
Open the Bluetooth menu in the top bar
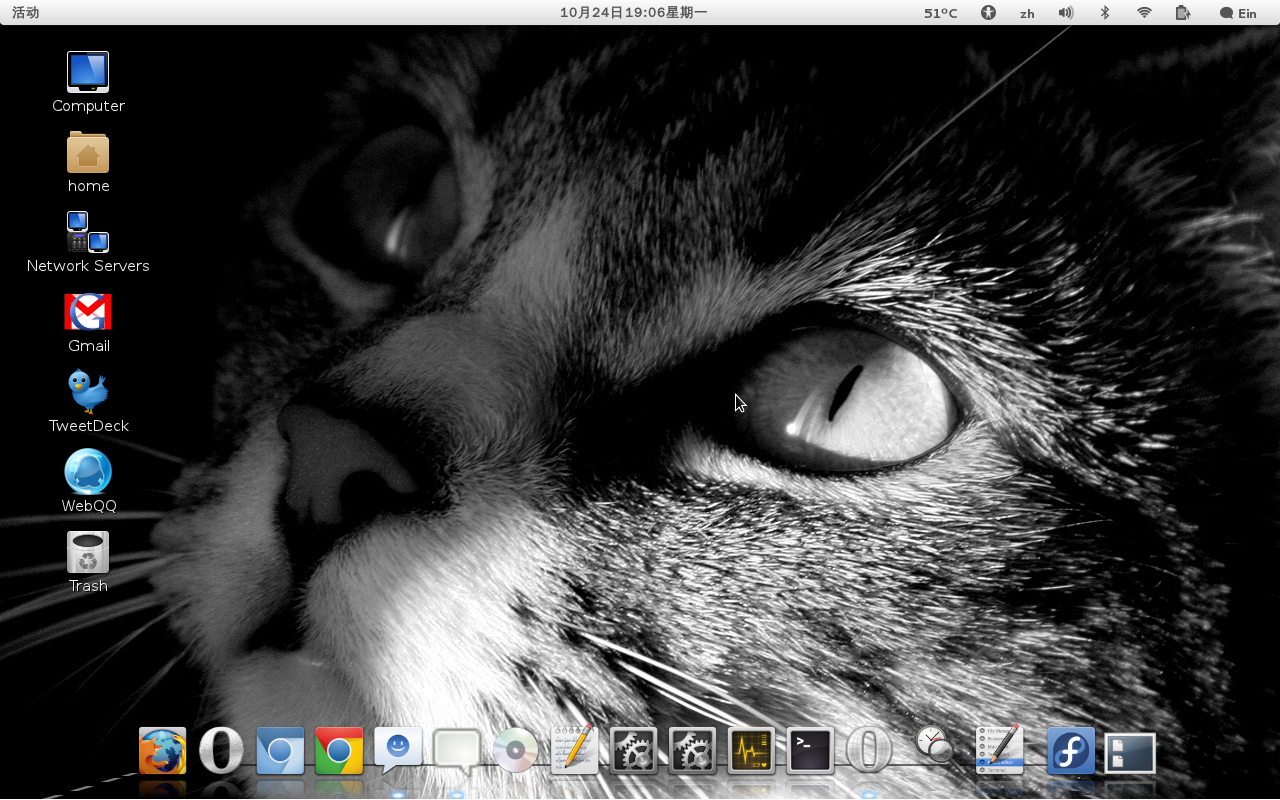tap(1105, 13)
